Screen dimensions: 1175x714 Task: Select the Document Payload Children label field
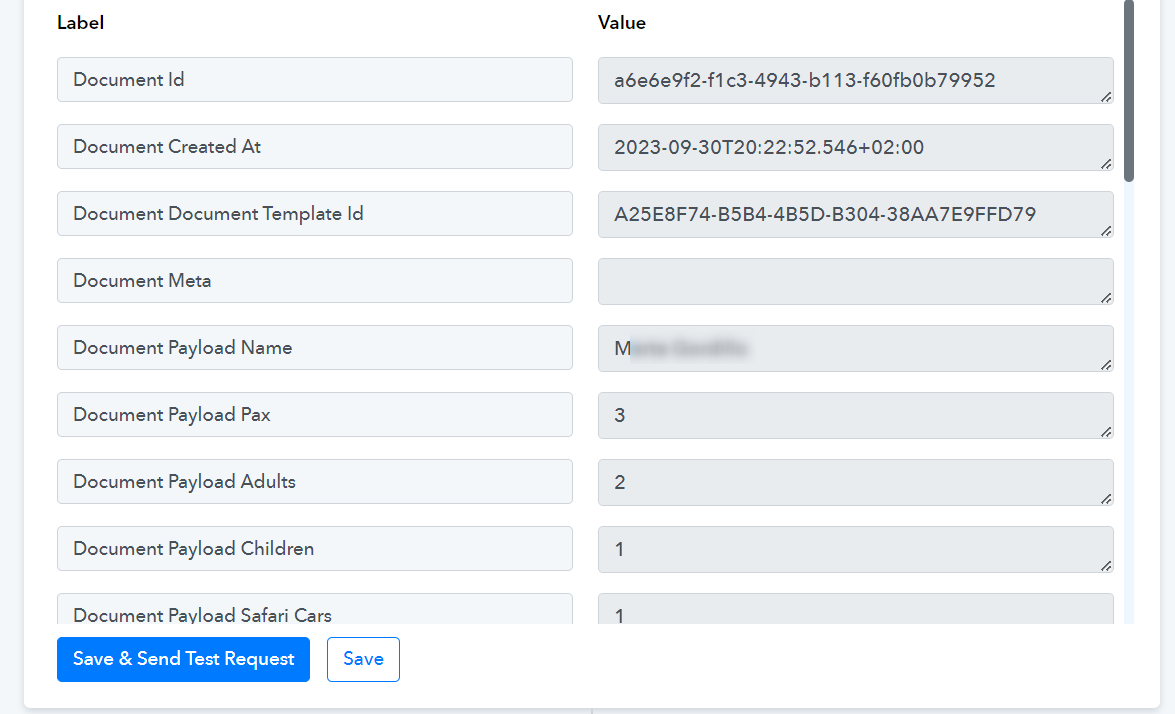pyautogui.click(x=315, y=548)
